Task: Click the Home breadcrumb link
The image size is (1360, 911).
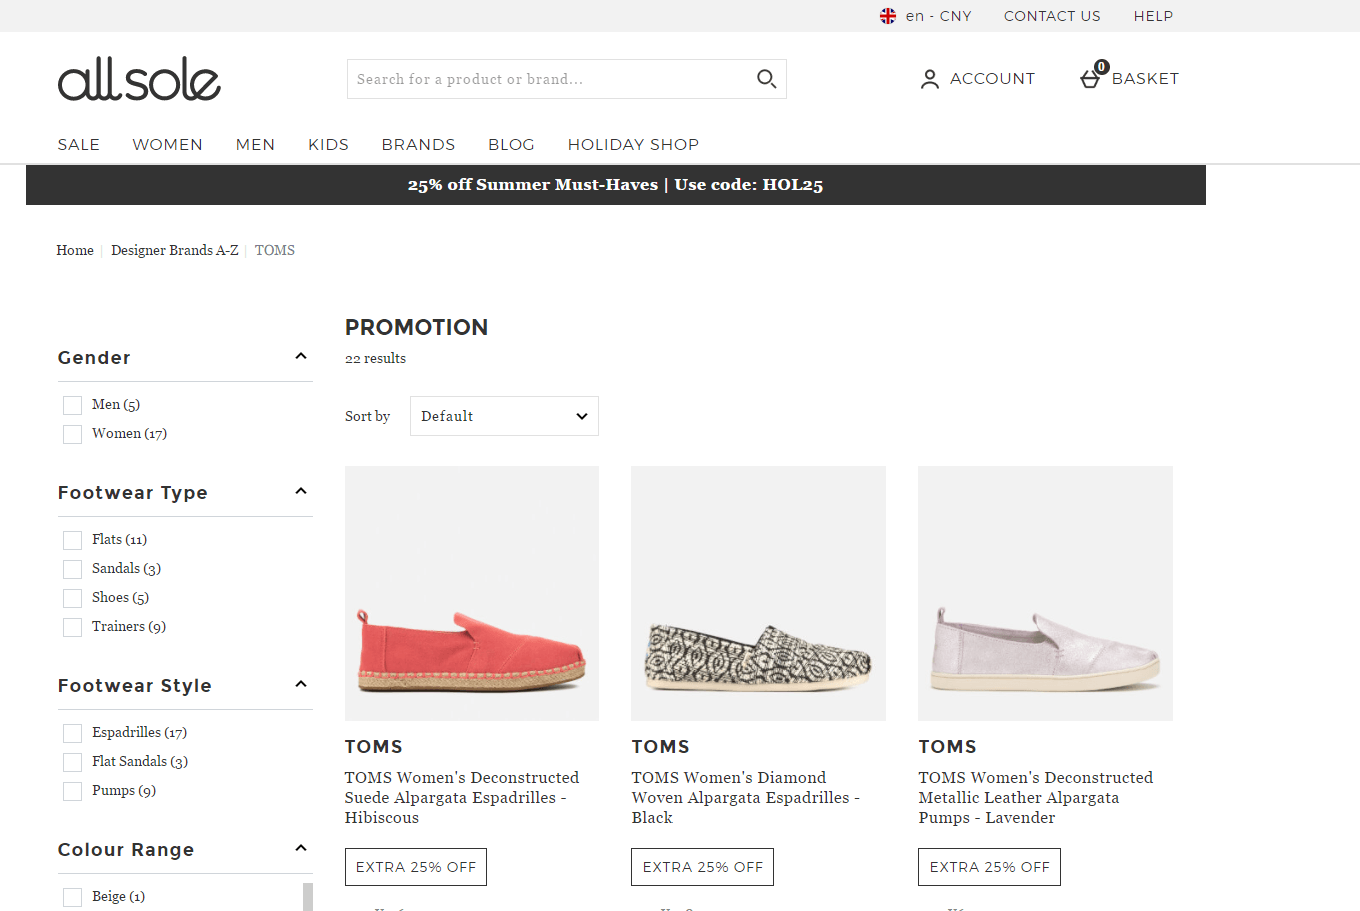Action: coord(75,250)
